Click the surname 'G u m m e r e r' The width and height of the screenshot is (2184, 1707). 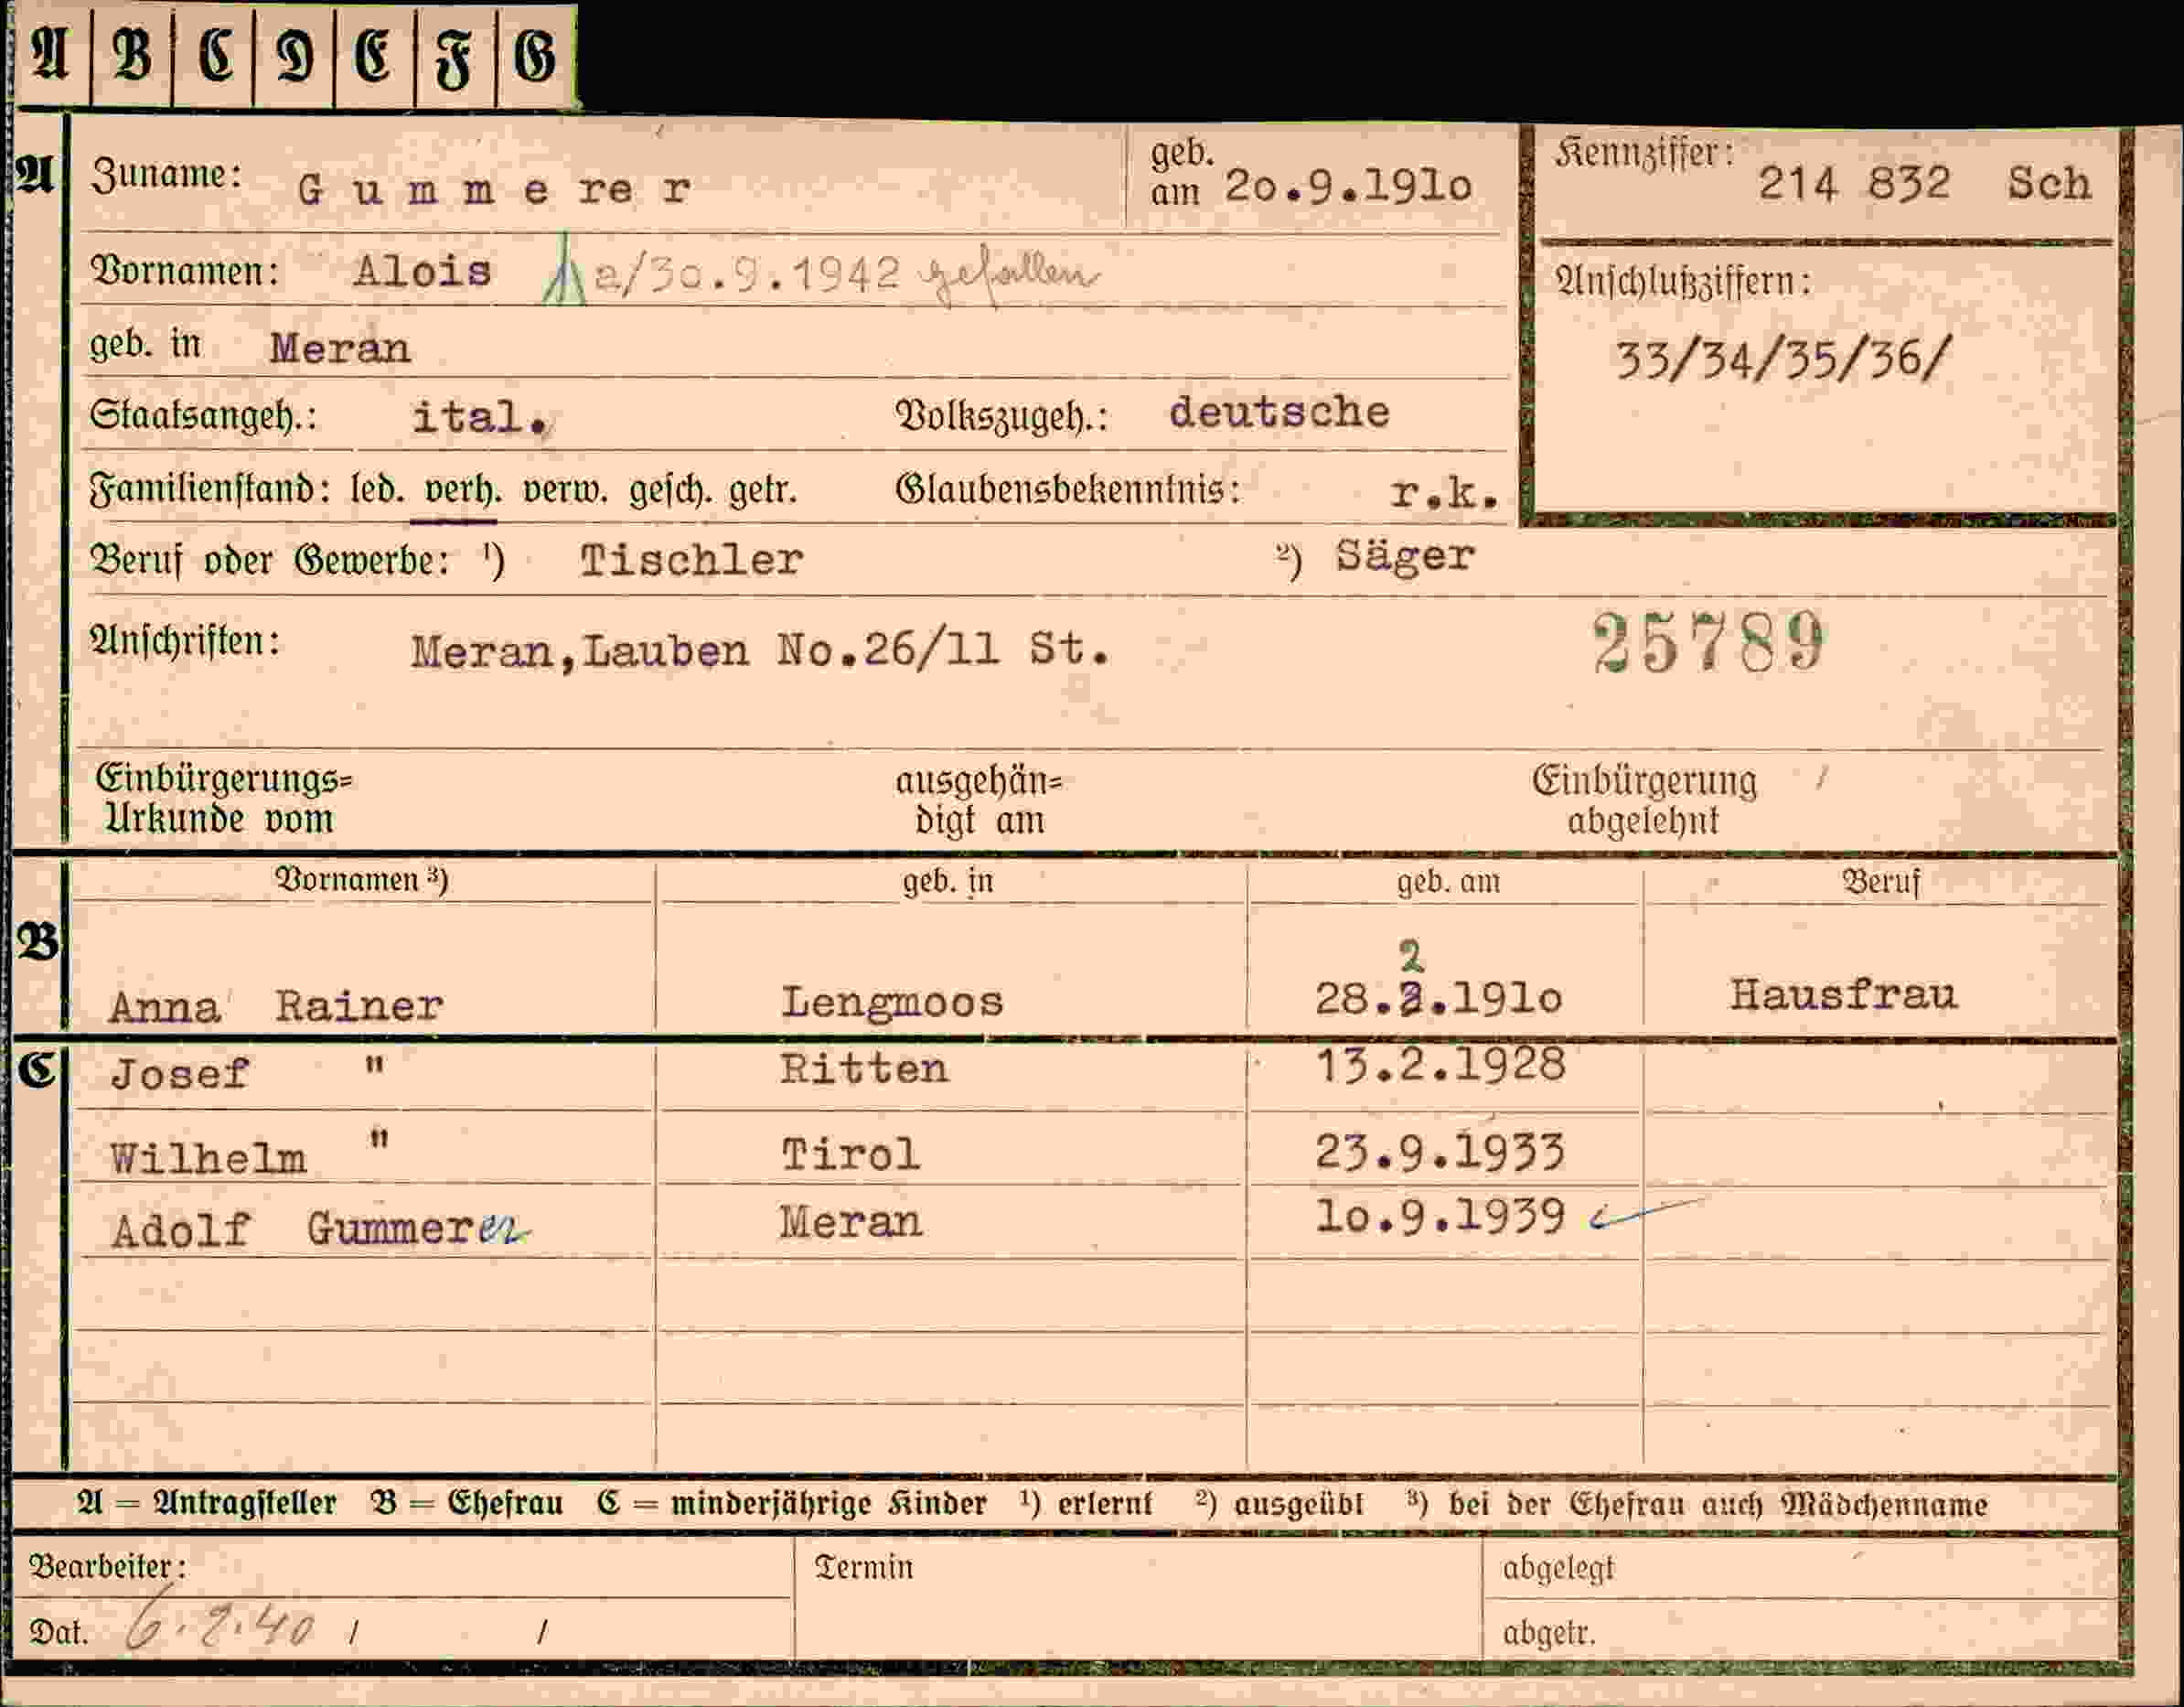point(494,189)
